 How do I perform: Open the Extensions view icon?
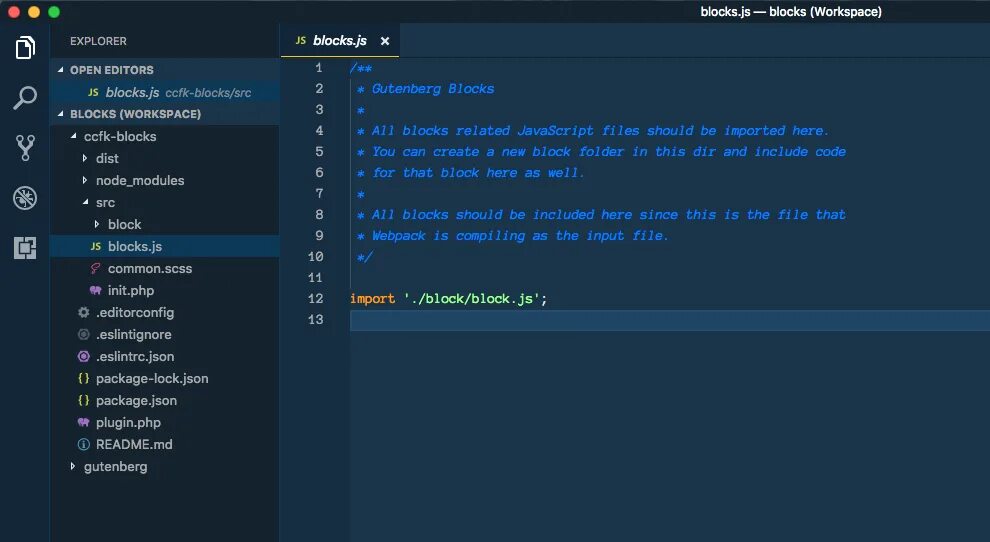pyautogui.click(x=25, y=248)
